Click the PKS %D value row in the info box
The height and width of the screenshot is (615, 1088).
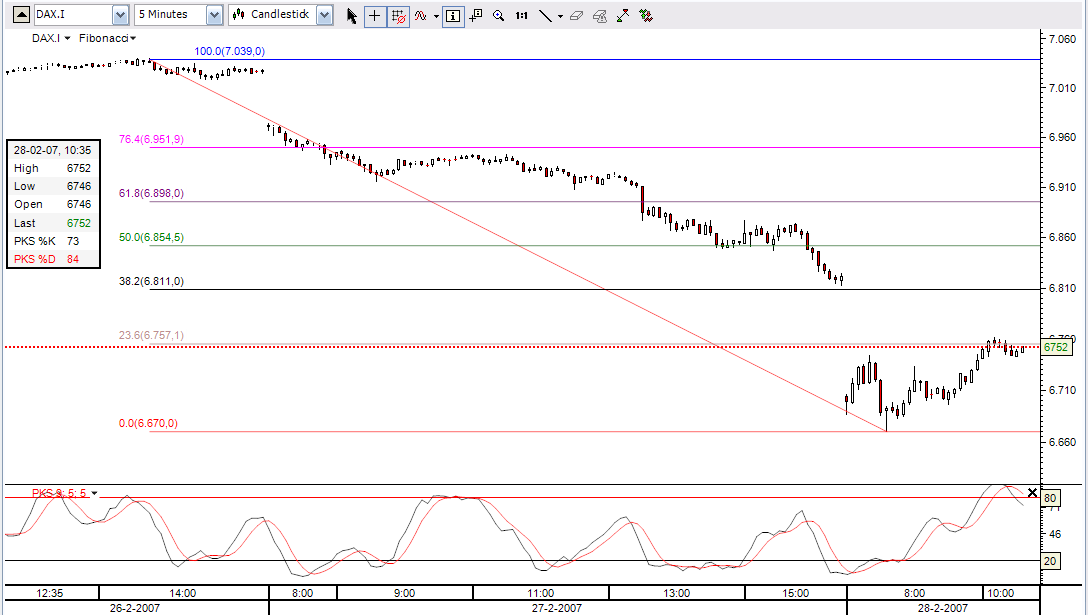pos(53,259)
